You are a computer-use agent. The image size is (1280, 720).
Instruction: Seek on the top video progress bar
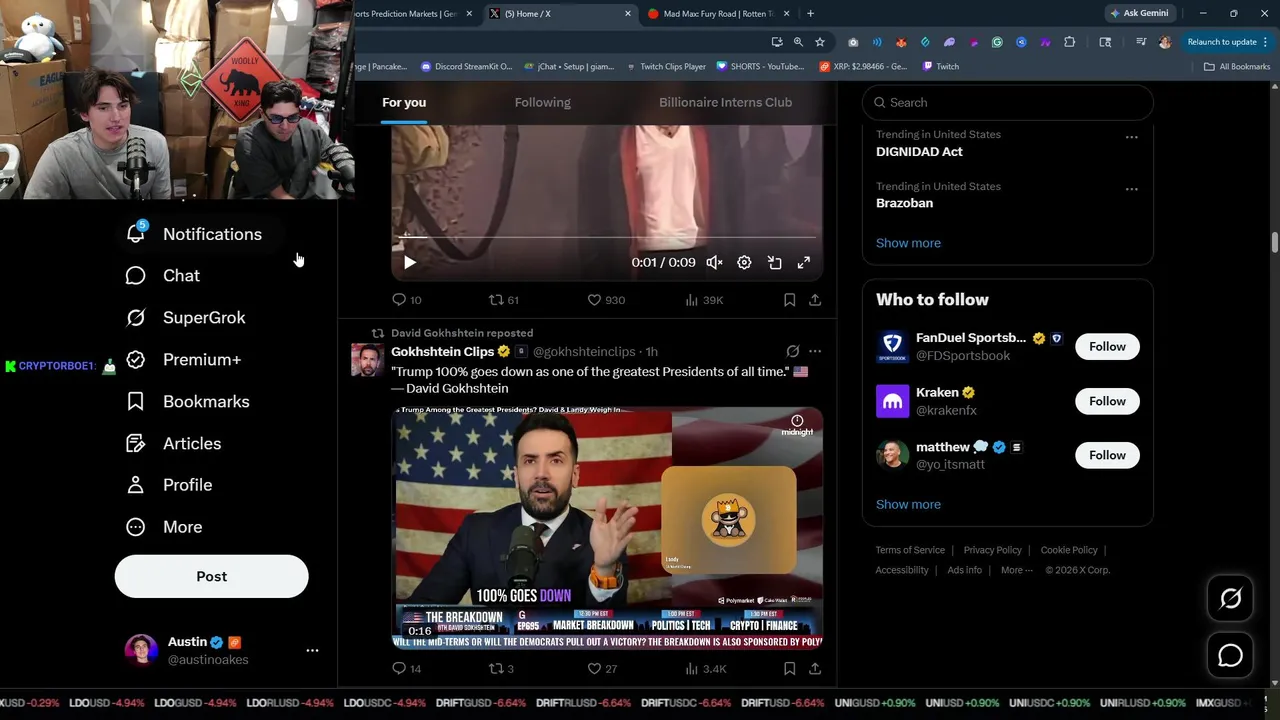coord(607,237)
